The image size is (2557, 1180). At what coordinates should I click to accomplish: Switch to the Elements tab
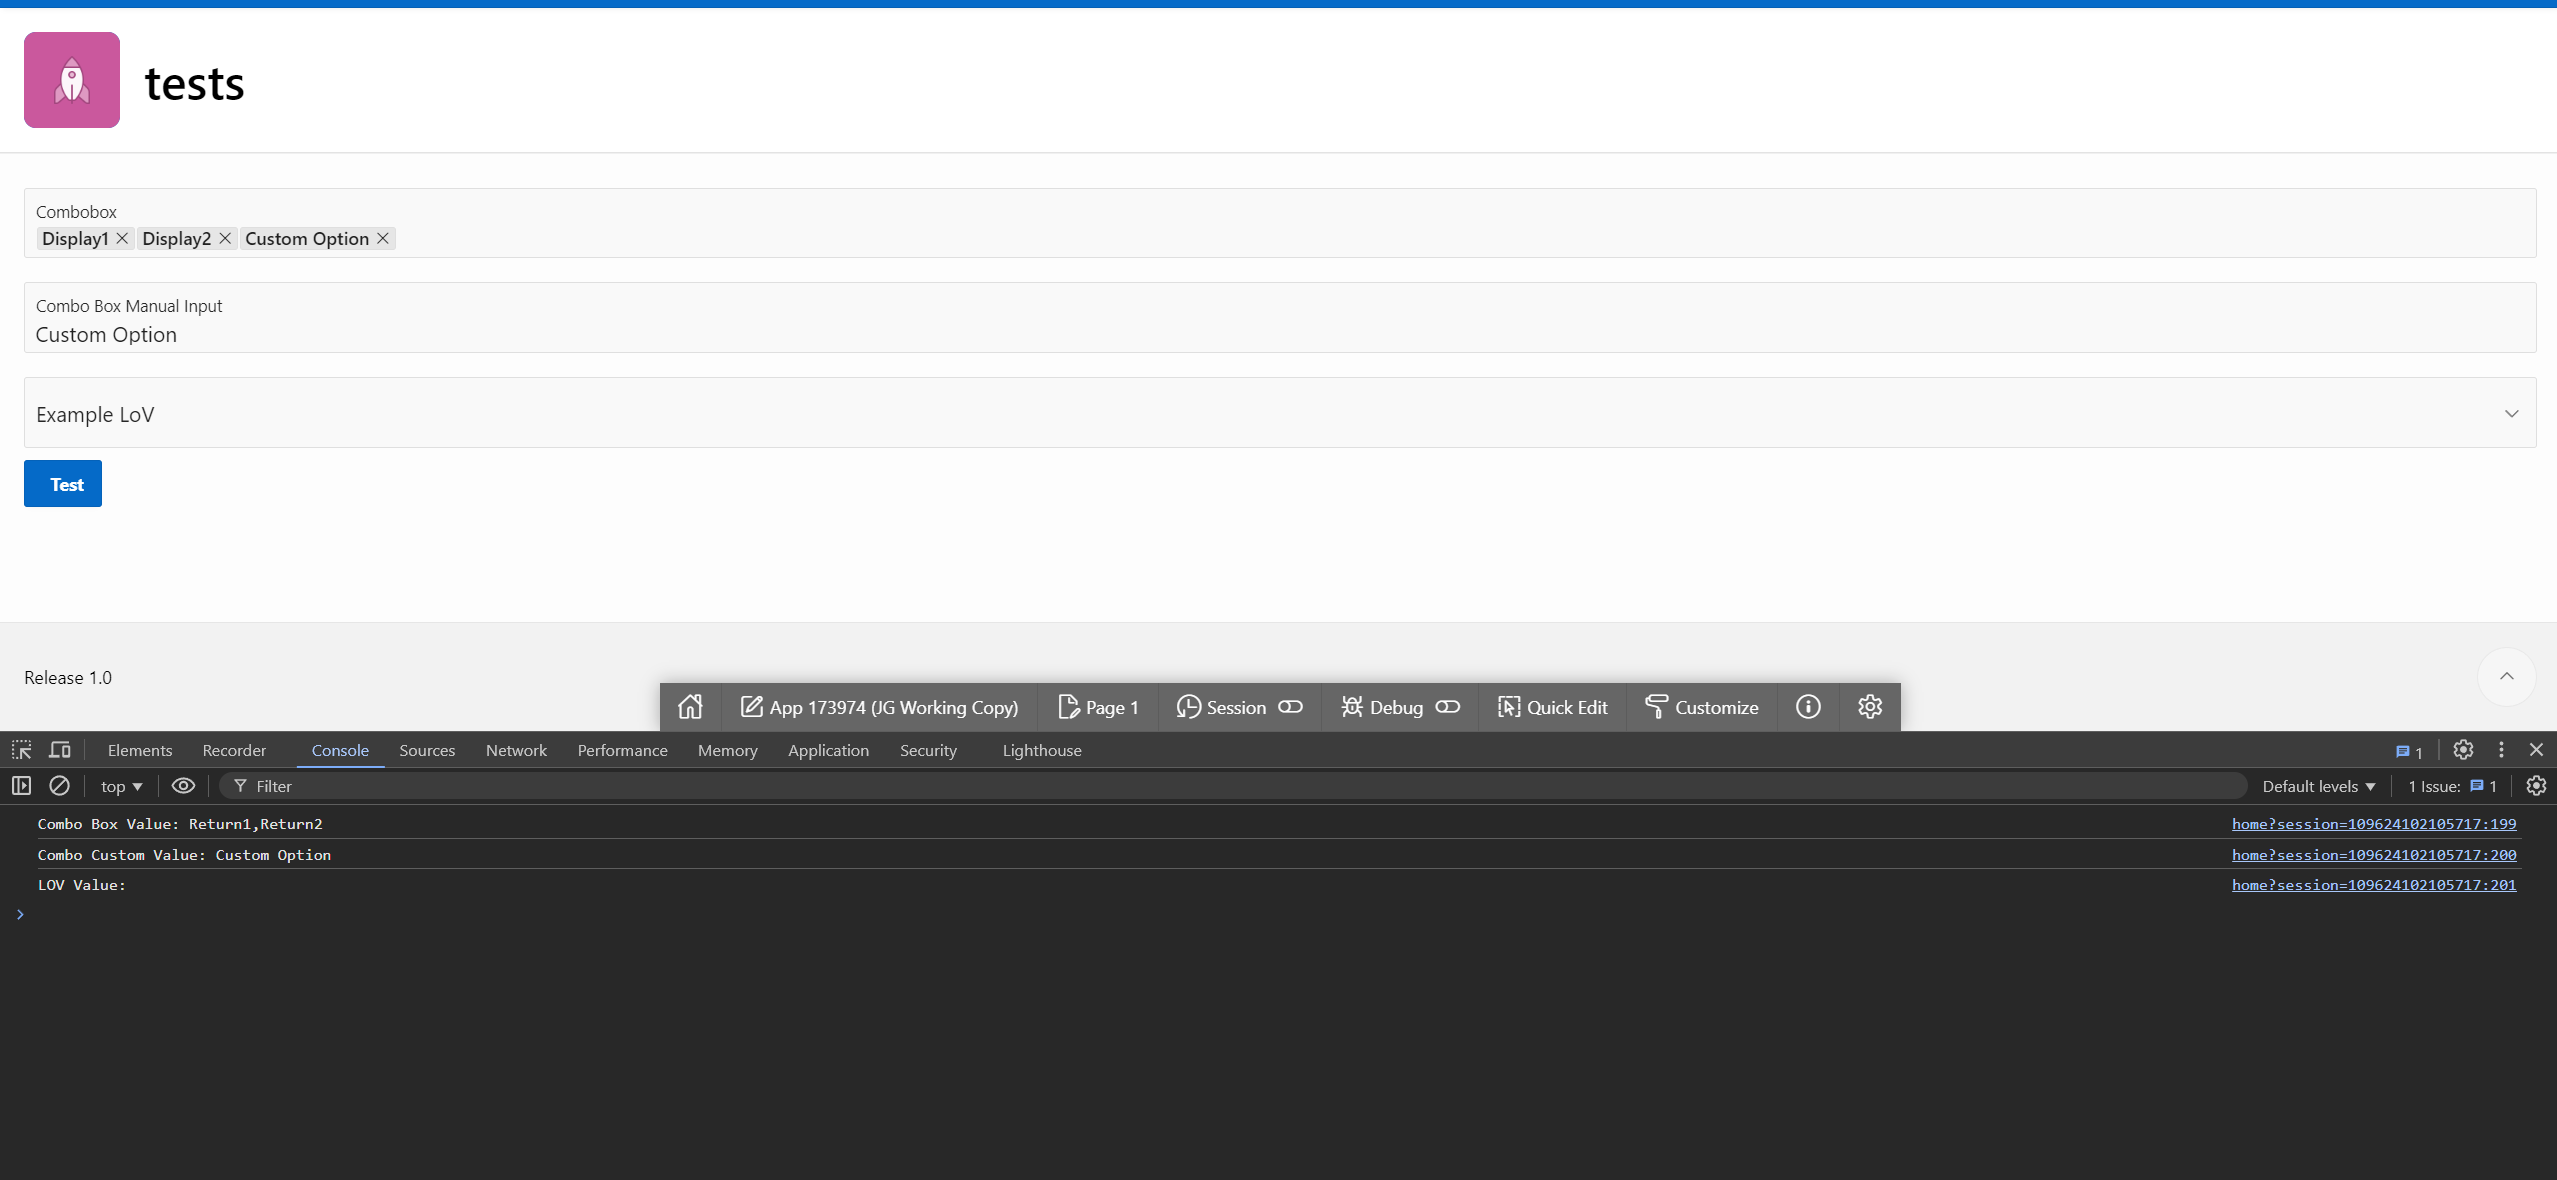140,750
